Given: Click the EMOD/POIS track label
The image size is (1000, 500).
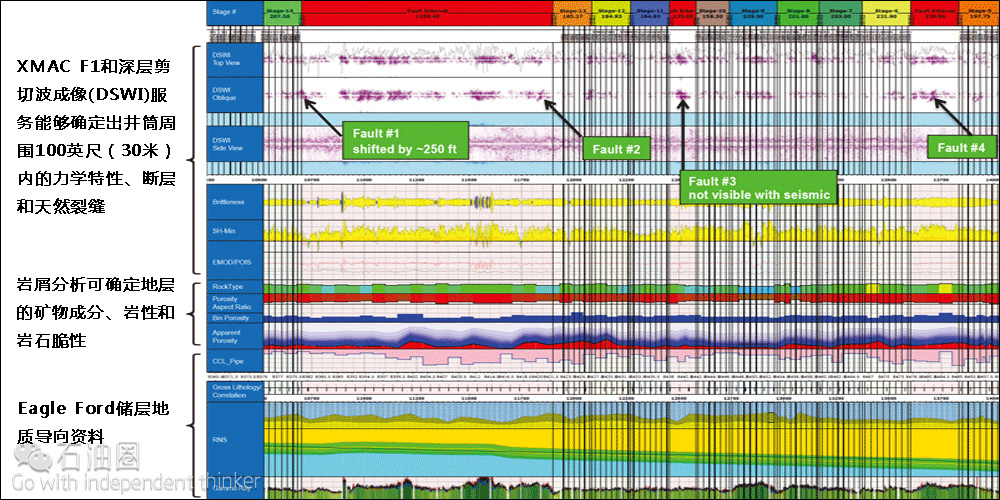Looking at the screenshot, I should point(235,258).
